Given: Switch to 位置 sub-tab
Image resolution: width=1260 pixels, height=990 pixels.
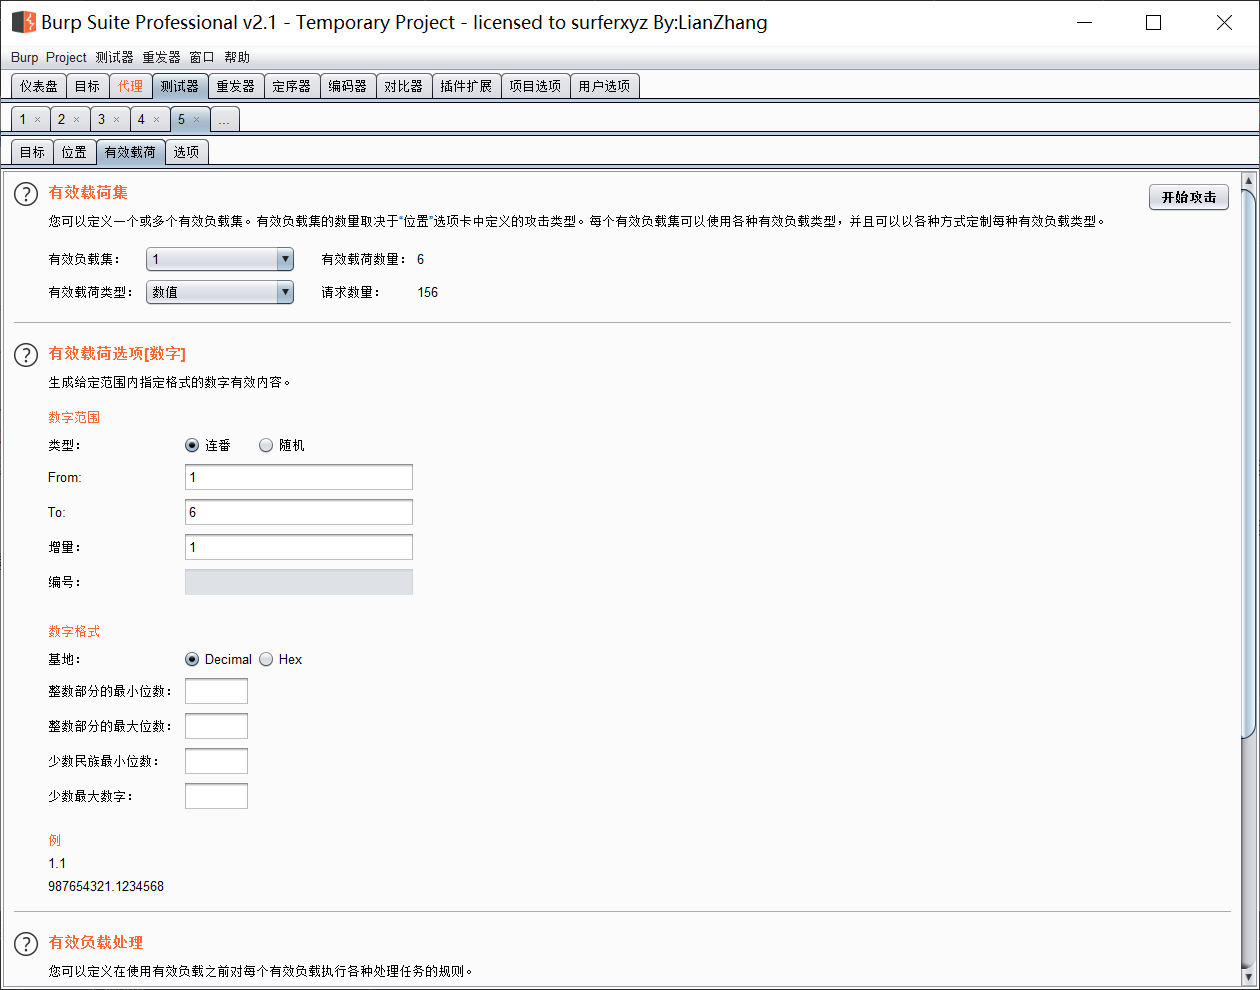Looking at the screenshot, I should [74, 152].
